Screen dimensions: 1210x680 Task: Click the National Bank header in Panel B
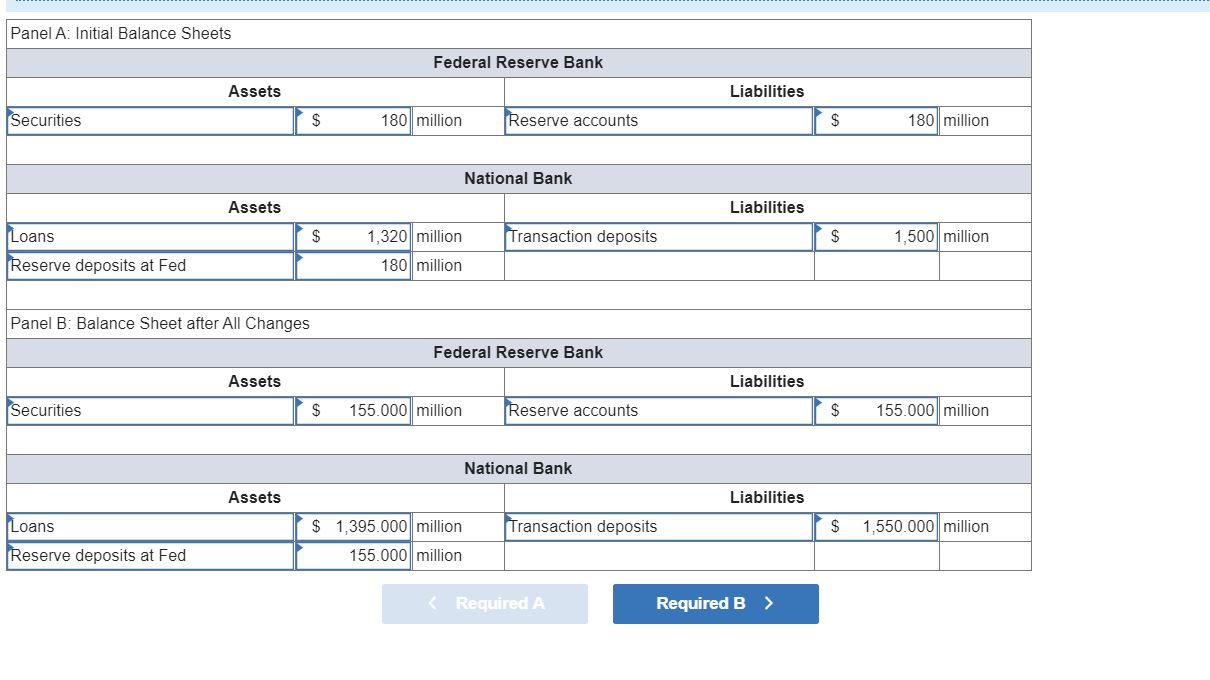click(517, 468)
